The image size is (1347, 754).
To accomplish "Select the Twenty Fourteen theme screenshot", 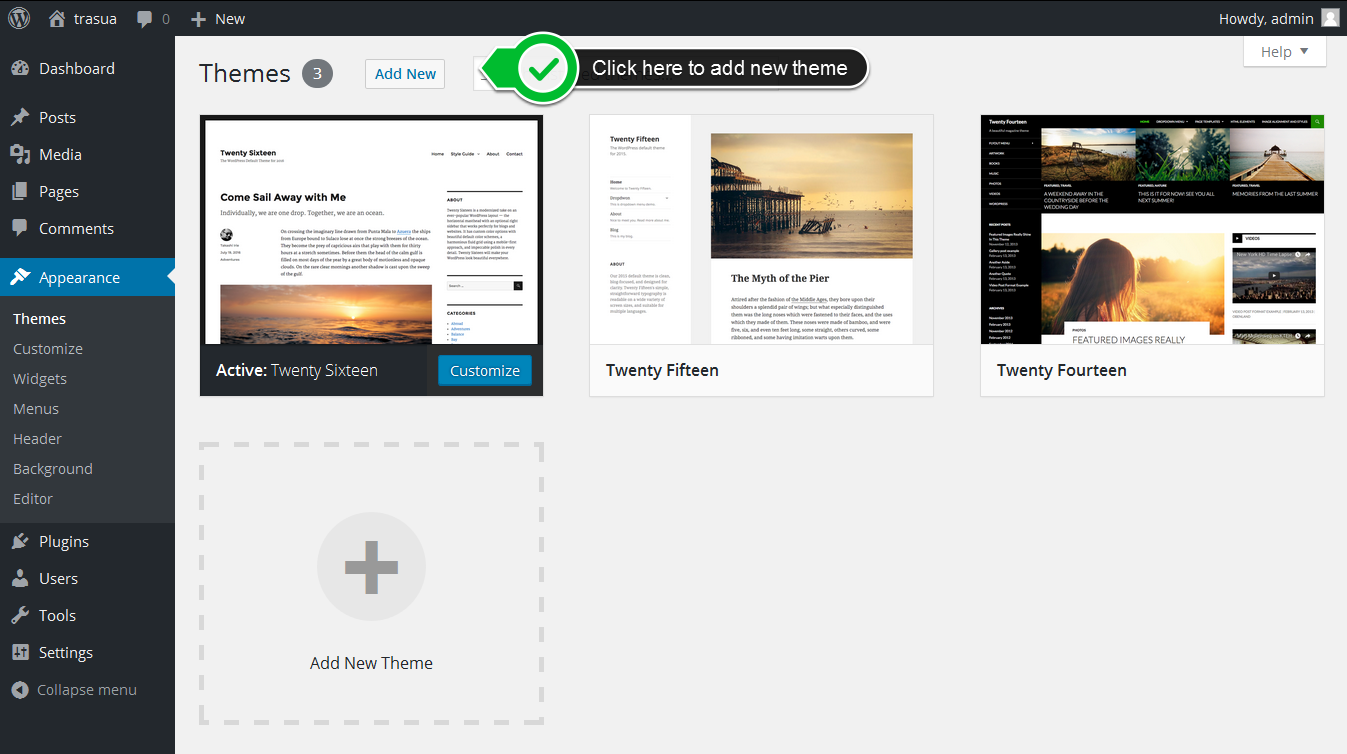I will click(1152, 230).
